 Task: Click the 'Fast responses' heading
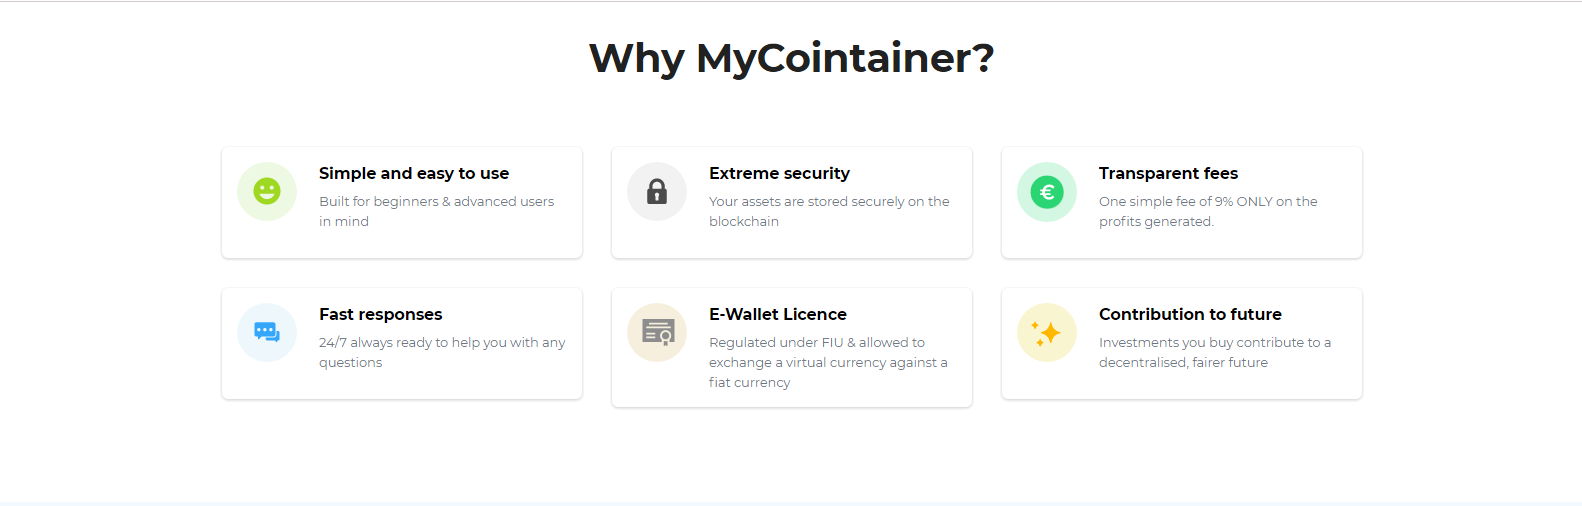pyautogui.click(x=381, y=314)
